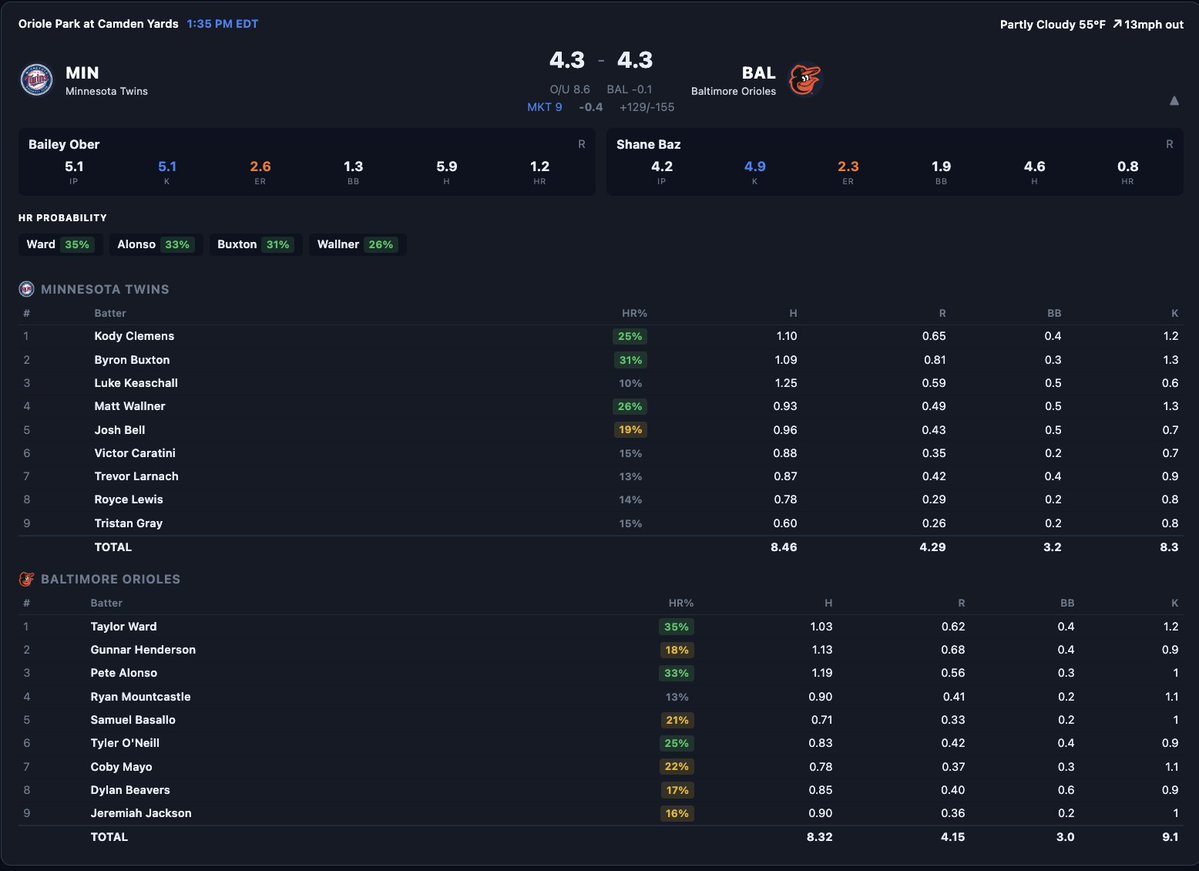Select Royce Lewis batter row
The image size is (1199, 871).
600,499
